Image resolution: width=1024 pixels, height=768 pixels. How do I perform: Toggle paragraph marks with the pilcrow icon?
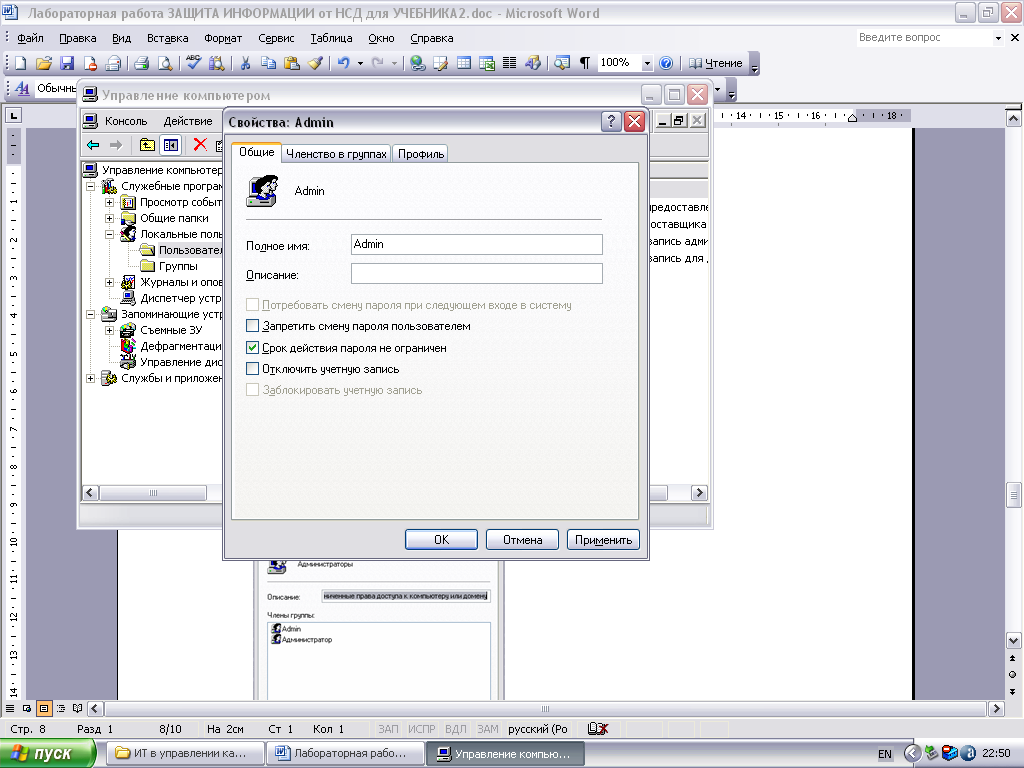(584, 63)
